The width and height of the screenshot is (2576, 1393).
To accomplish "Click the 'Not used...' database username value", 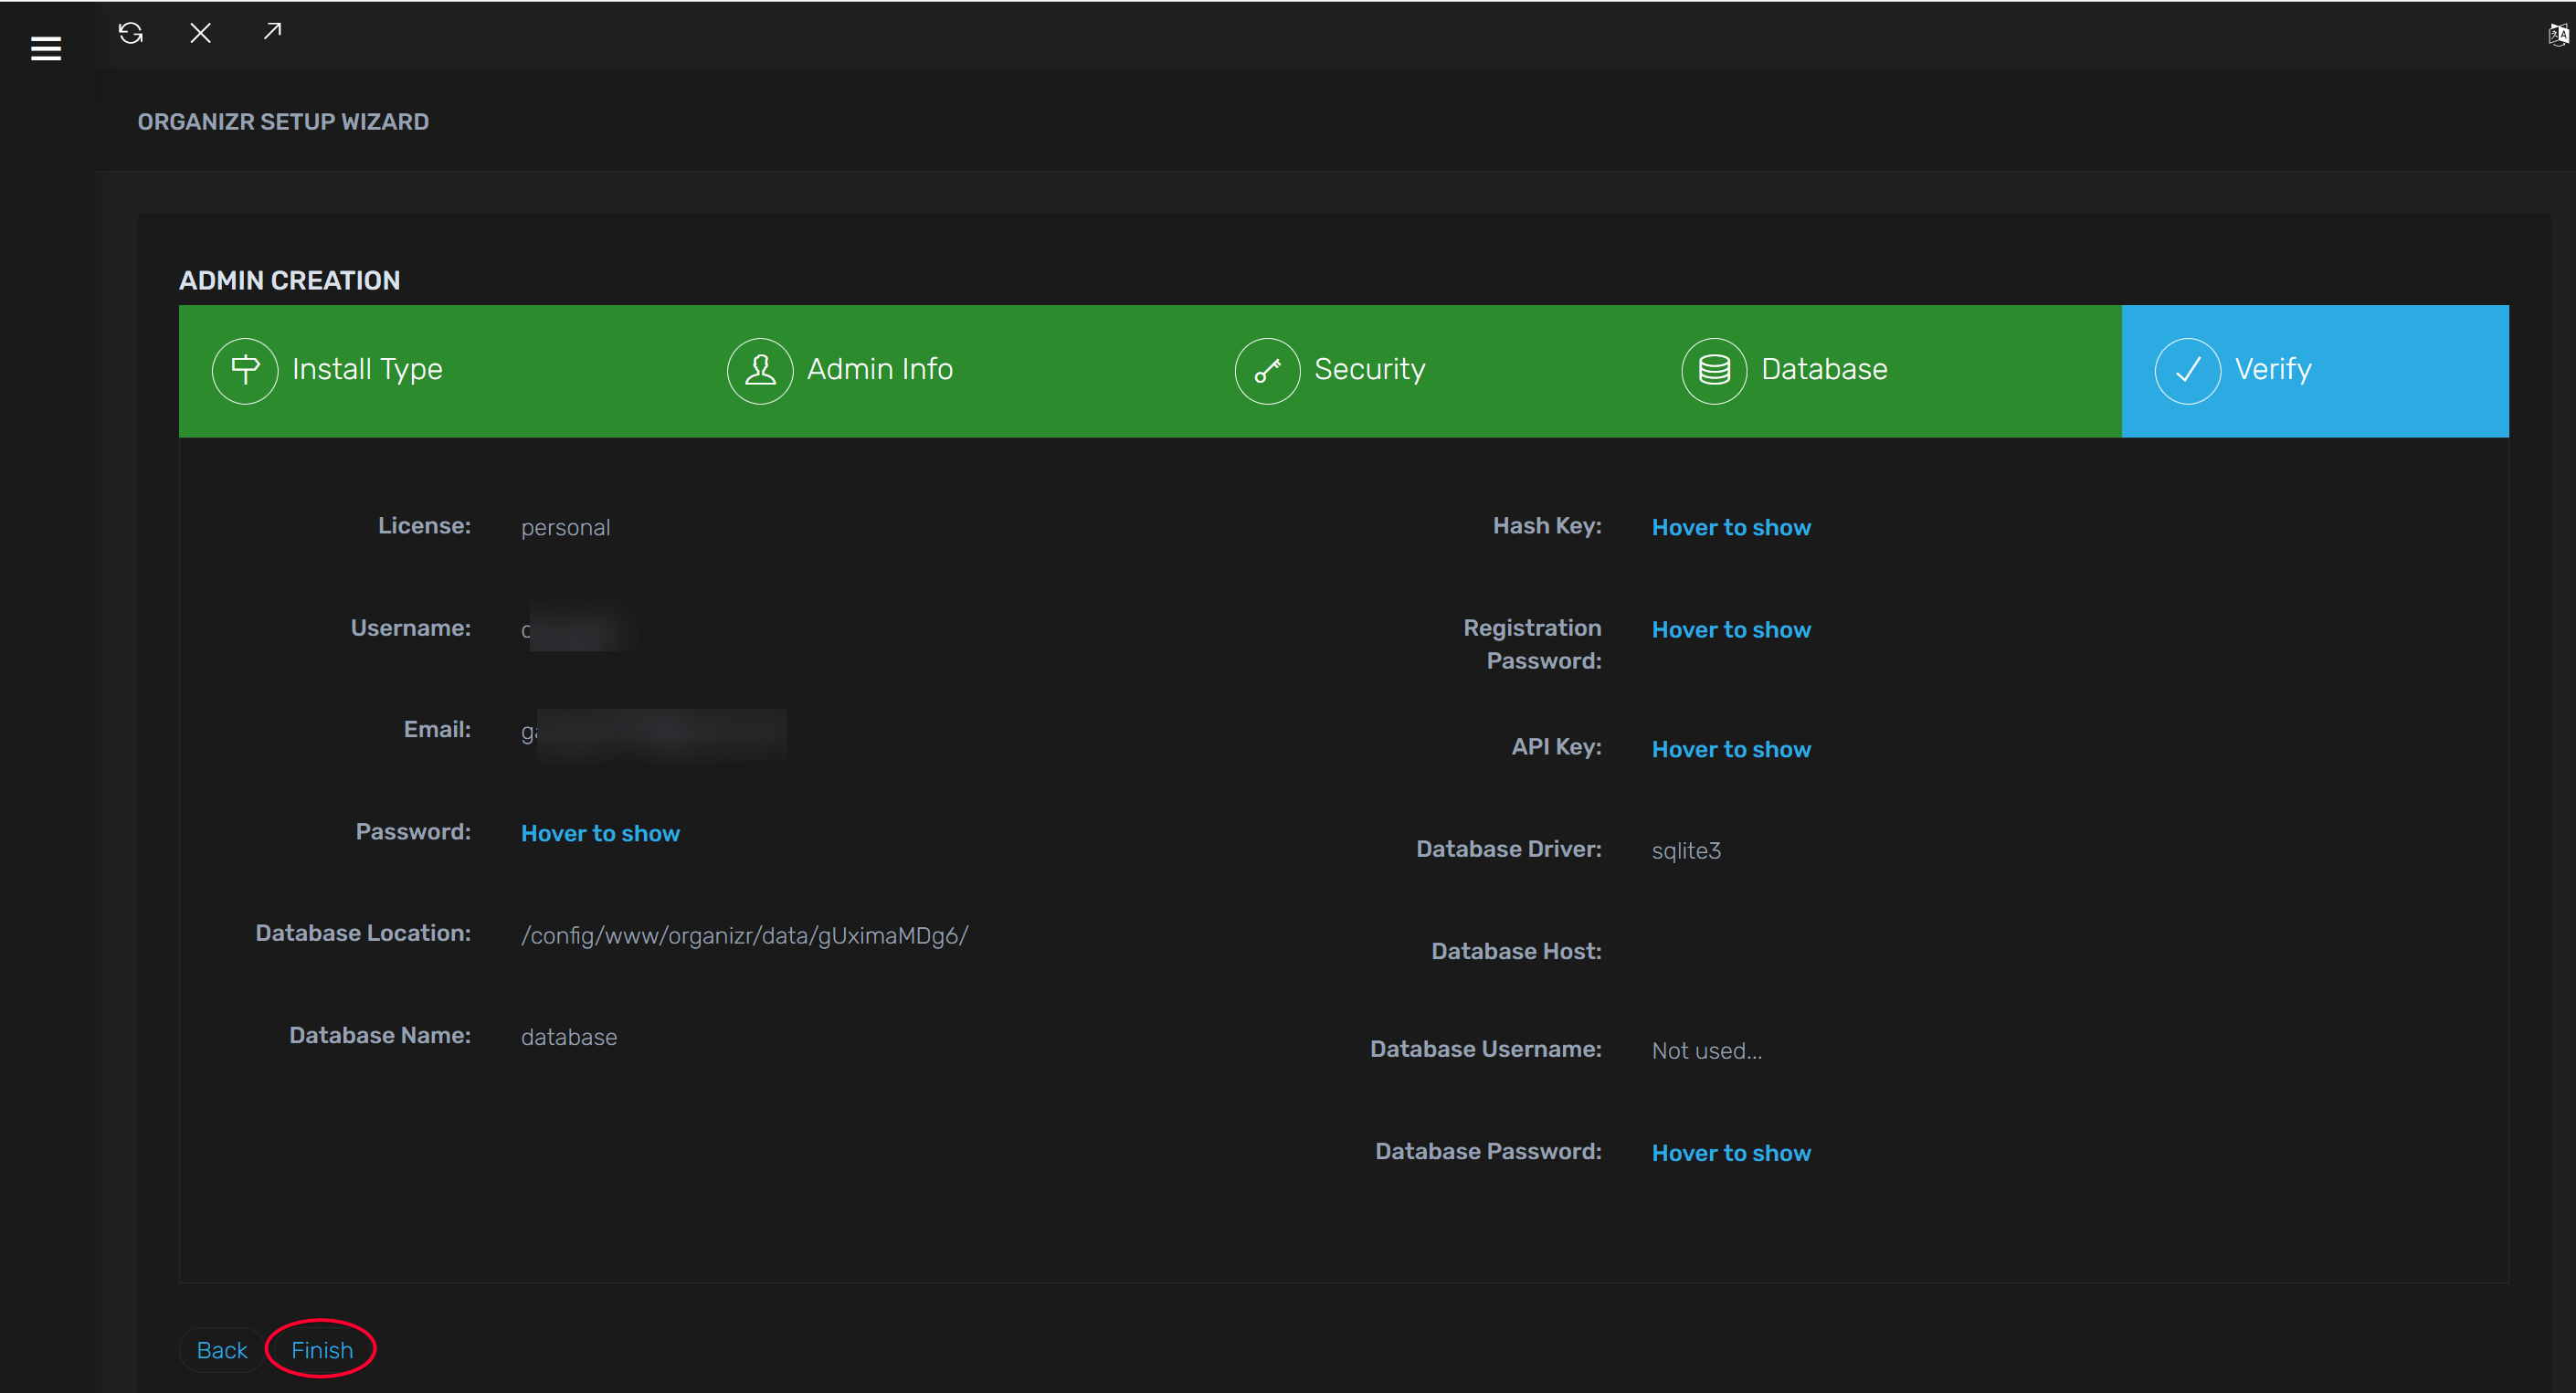I will click(1707, 1050).
